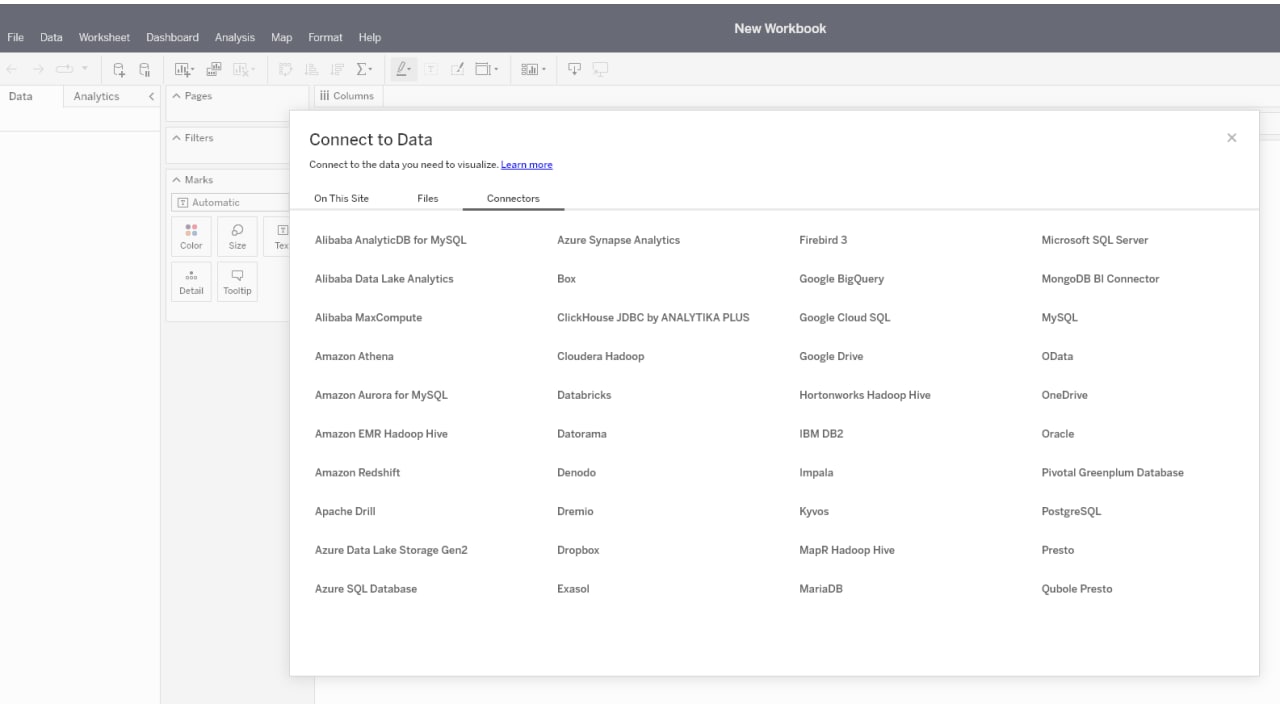1280x704 pixels.
Task: Click the Clear Sheet icon
Action: point(243,69)
